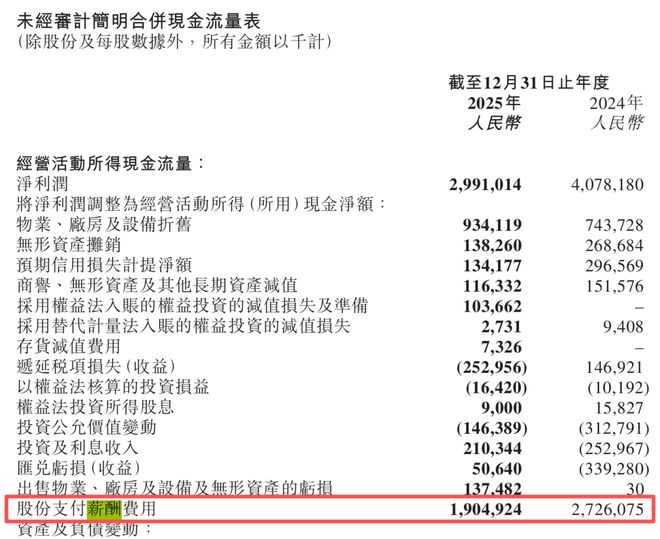Select the 匯兌虧損(收益) row label

(79, 468)
